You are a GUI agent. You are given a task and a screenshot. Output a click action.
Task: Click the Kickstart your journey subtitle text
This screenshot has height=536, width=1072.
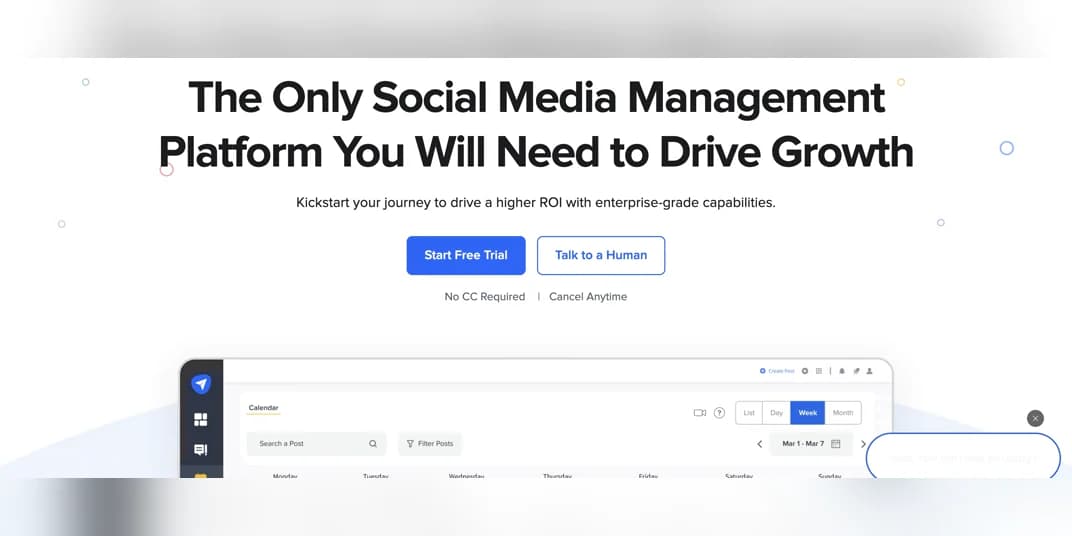coord(536,203)
